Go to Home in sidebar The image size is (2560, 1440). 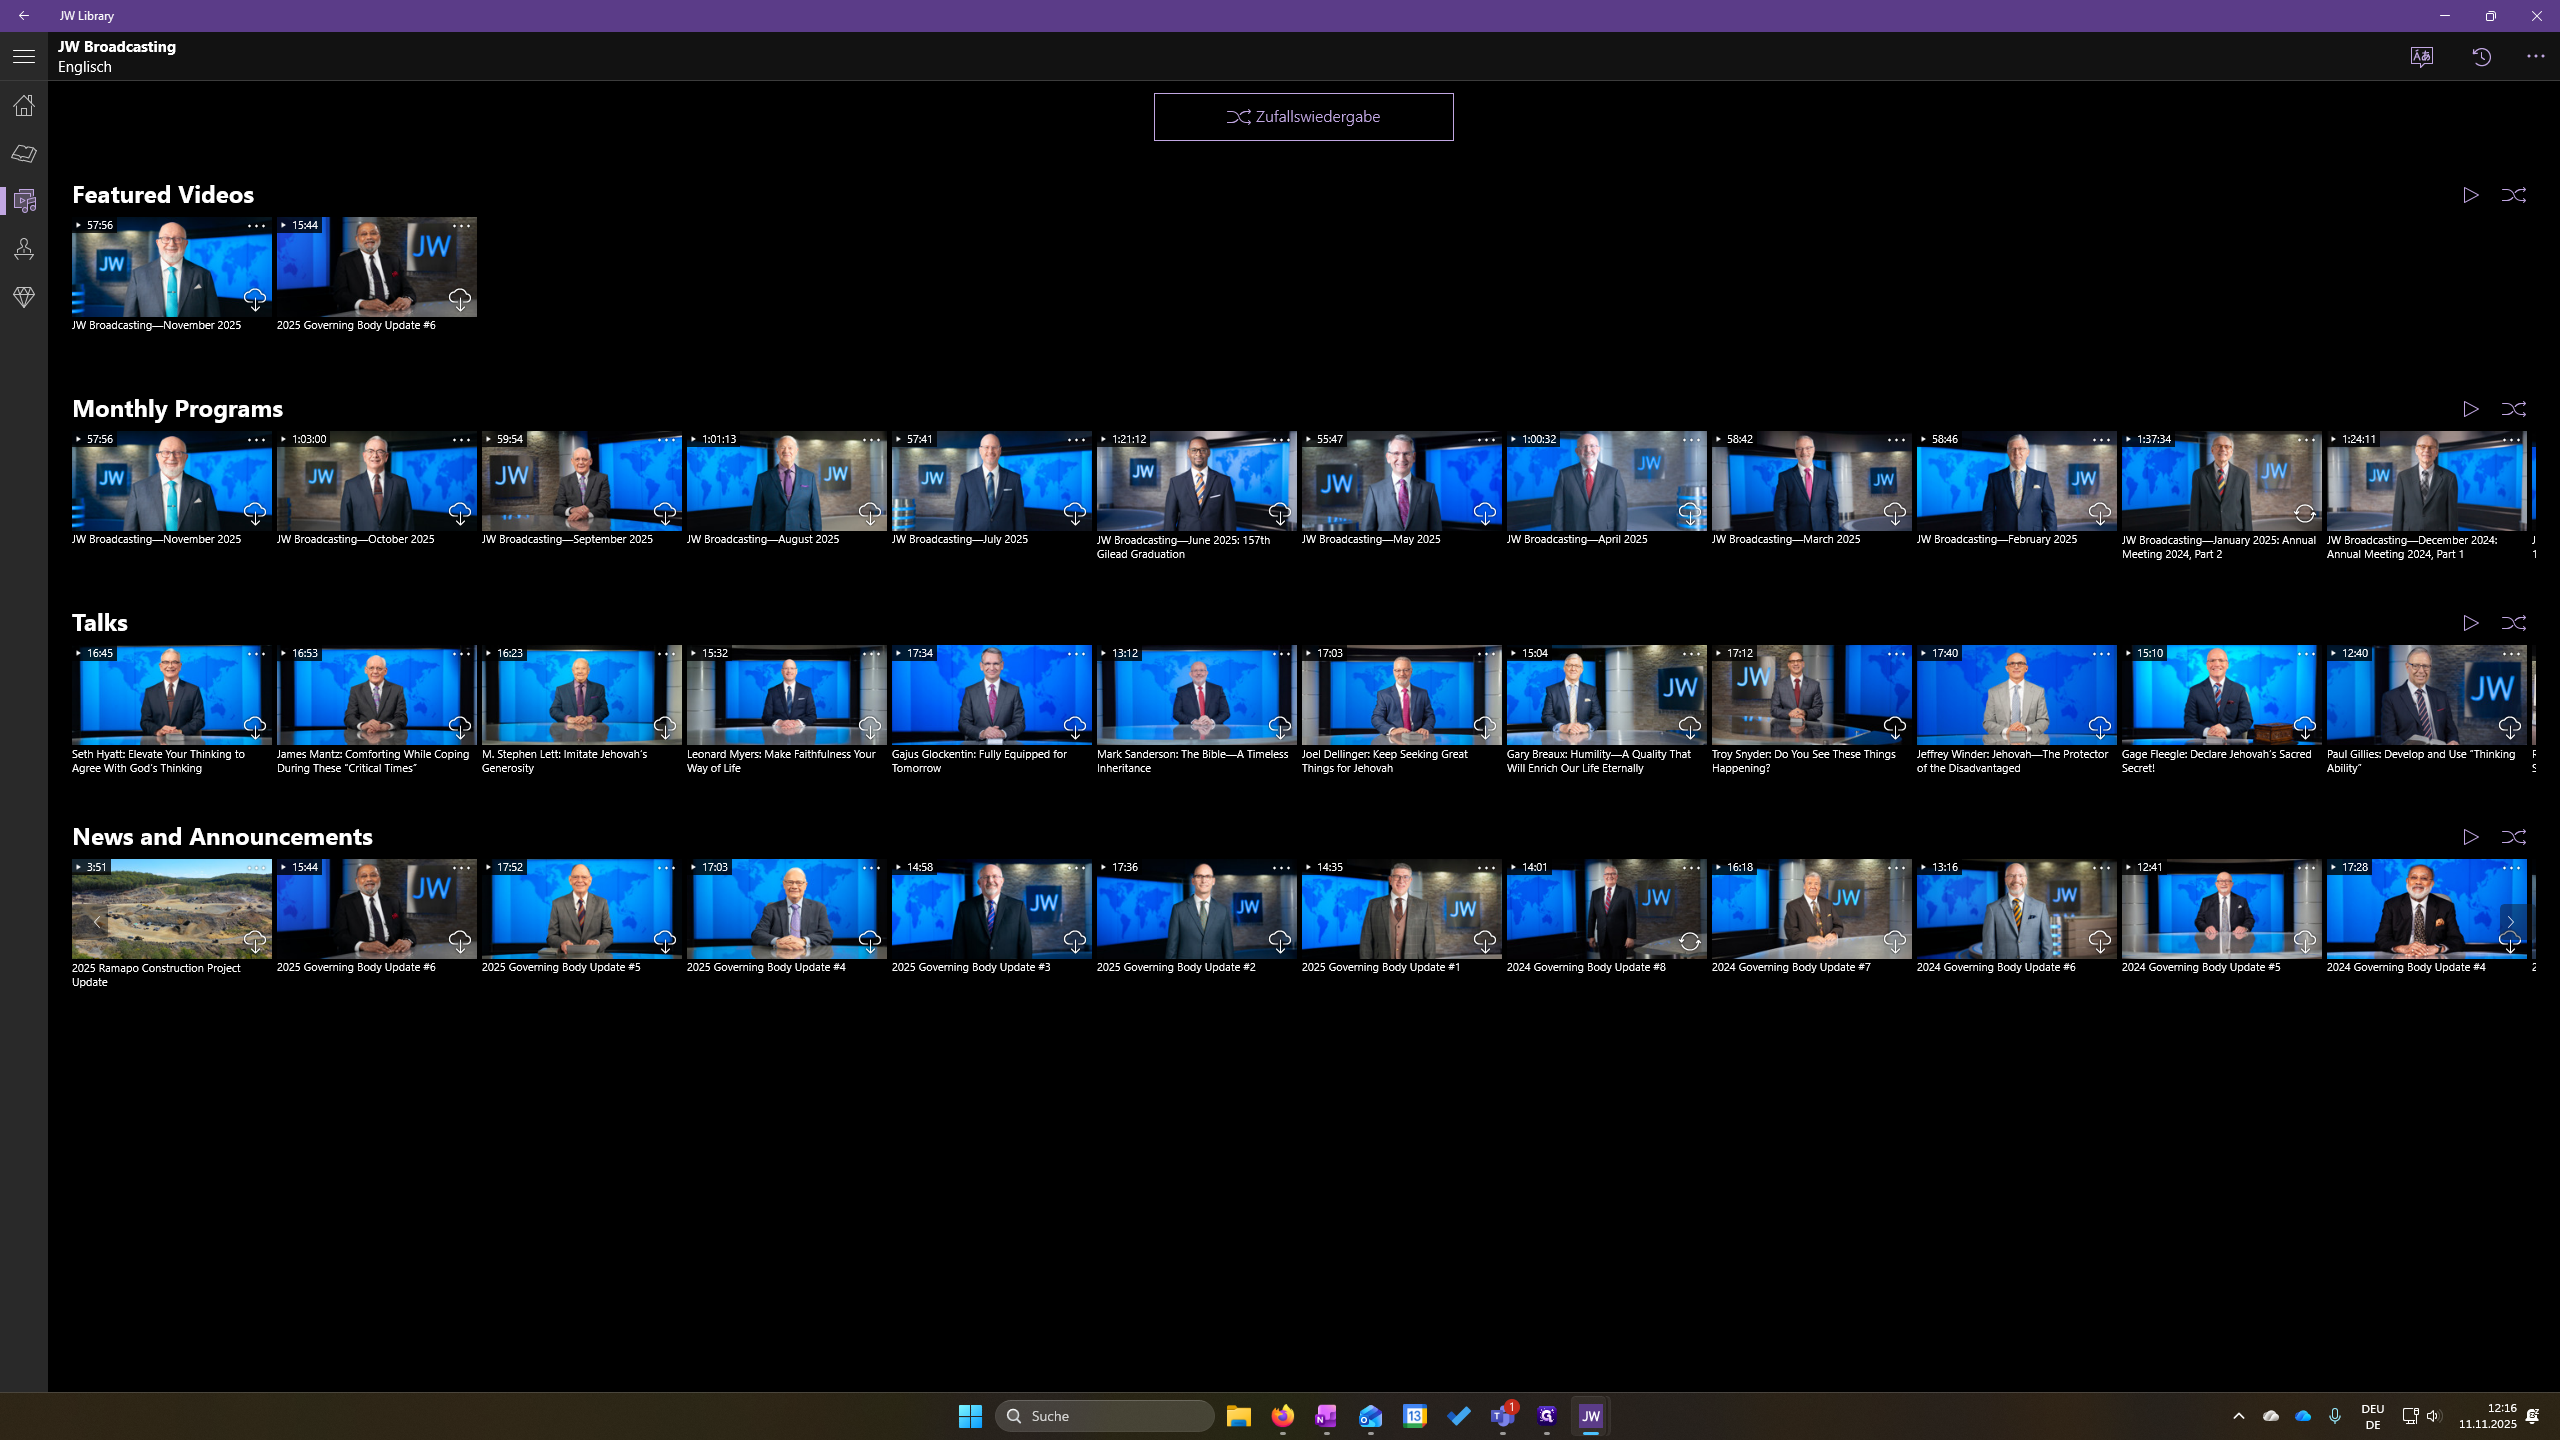click(24, 105)
